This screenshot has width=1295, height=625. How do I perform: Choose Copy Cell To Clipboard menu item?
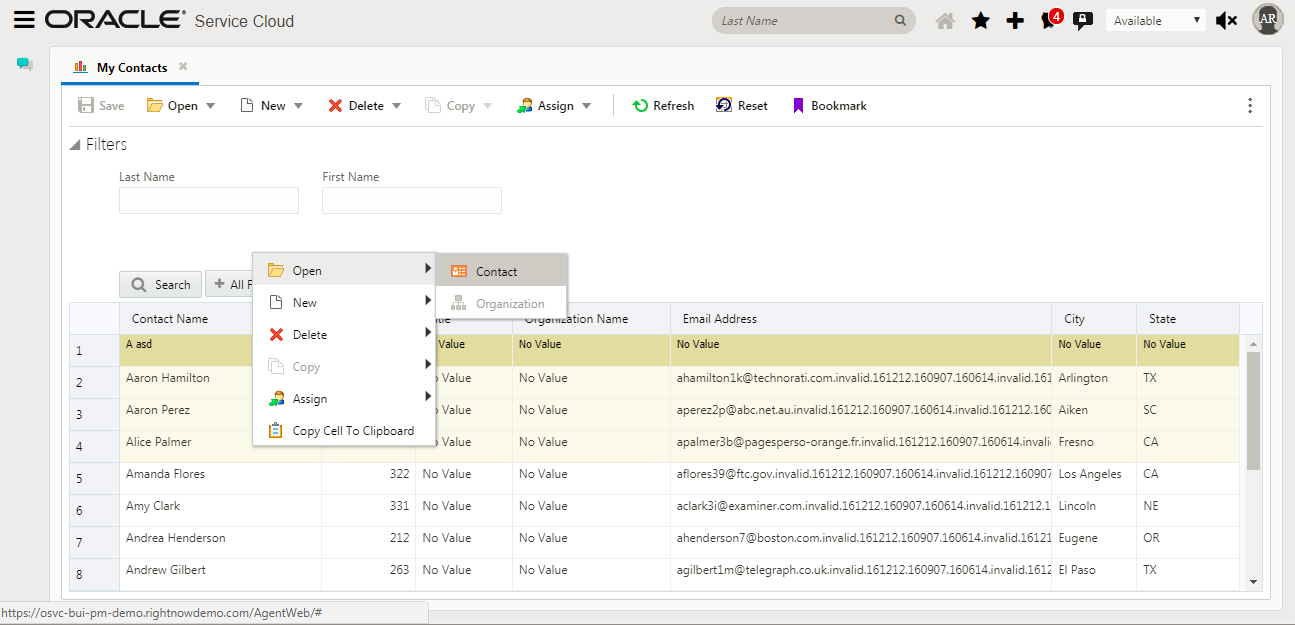coord(352,431)
